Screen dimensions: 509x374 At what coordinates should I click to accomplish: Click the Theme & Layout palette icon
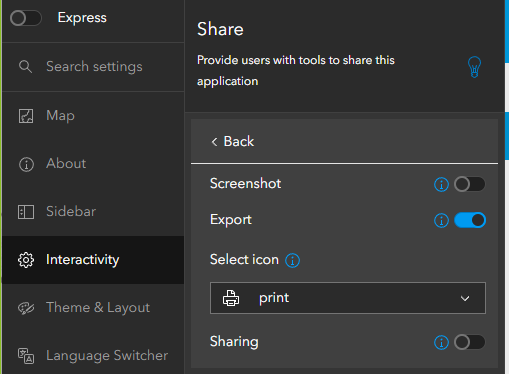[26, 308]
